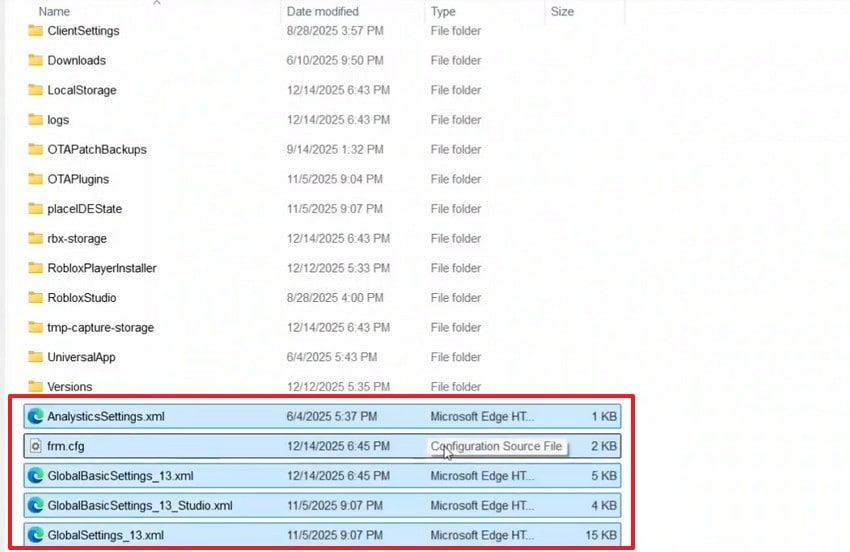
Task: Click the 11/5/2025 9:04 PM date cell
Action: click(335, 179)
